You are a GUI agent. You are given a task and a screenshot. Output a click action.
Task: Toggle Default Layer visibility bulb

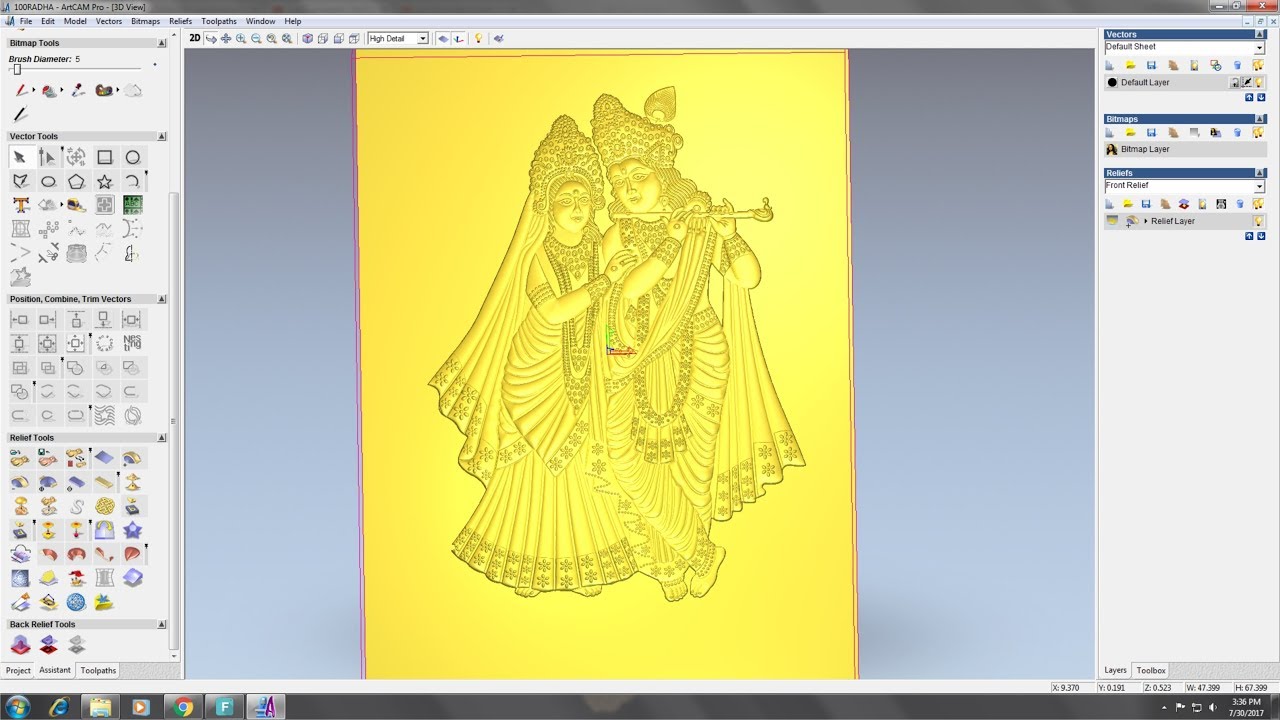coord(1259,82)
